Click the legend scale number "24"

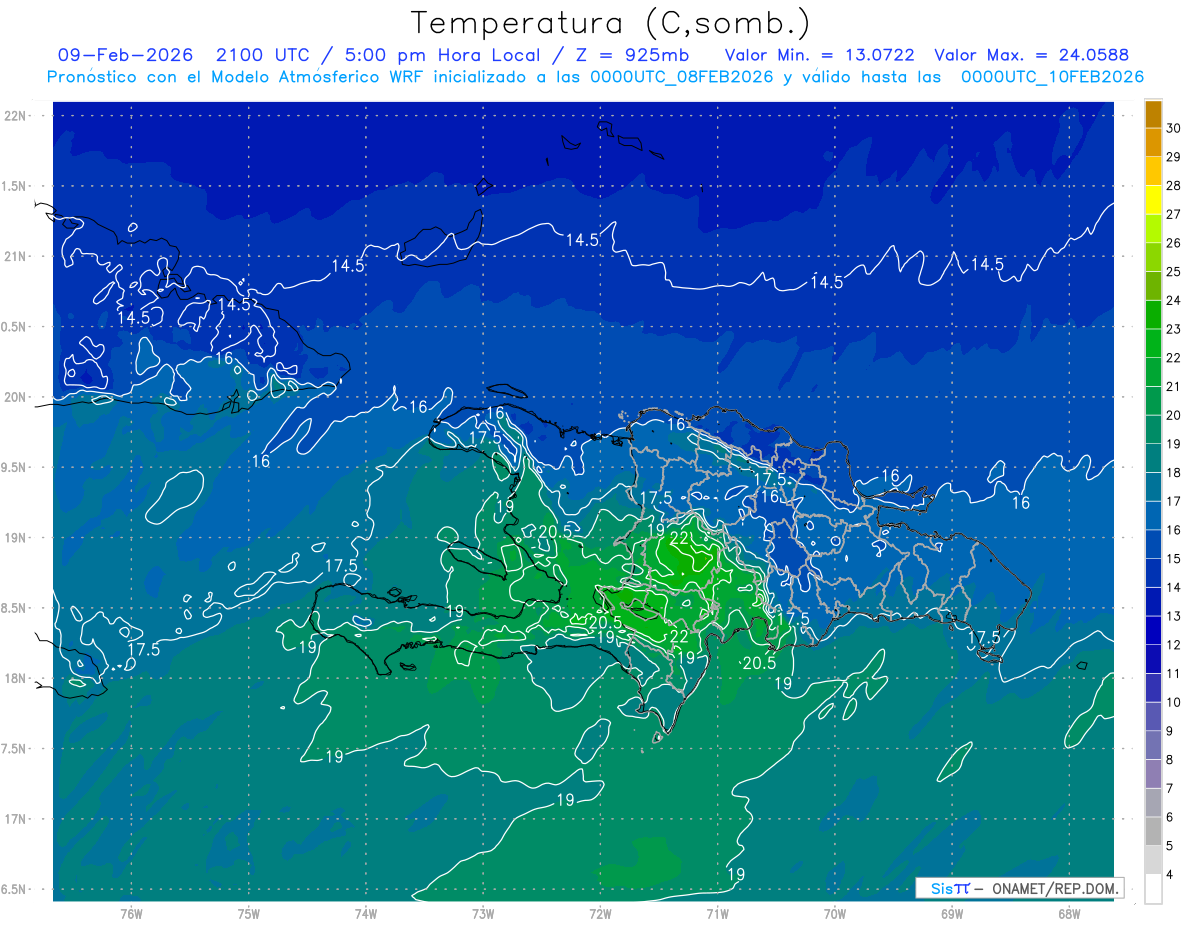point(1174,300)
